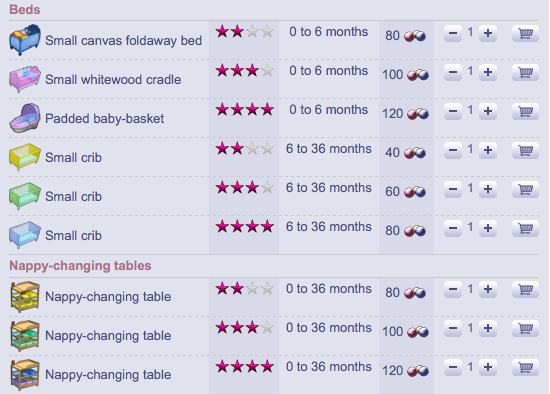Increase quantity of Small canvas foldaway bed
The height and width of the screenshot is (394, 550).
488,34
